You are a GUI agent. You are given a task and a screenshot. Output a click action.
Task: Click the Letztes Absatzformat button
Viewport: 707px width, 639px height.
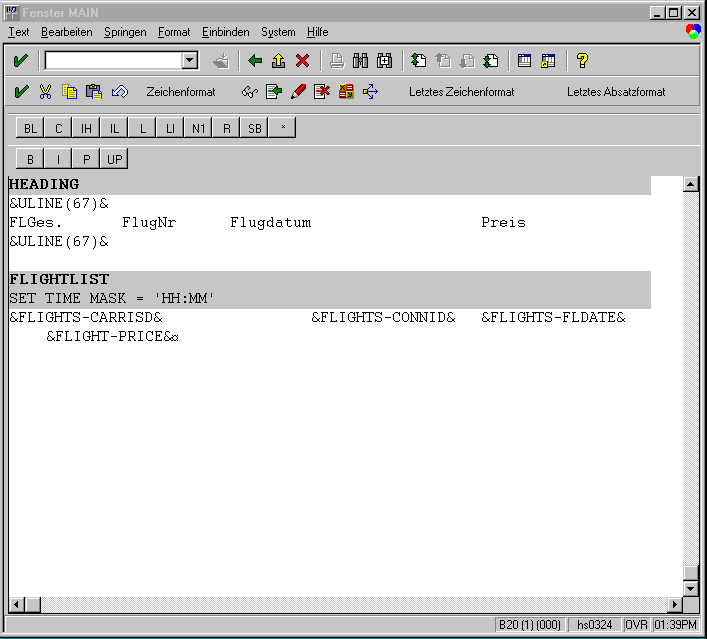615,92
